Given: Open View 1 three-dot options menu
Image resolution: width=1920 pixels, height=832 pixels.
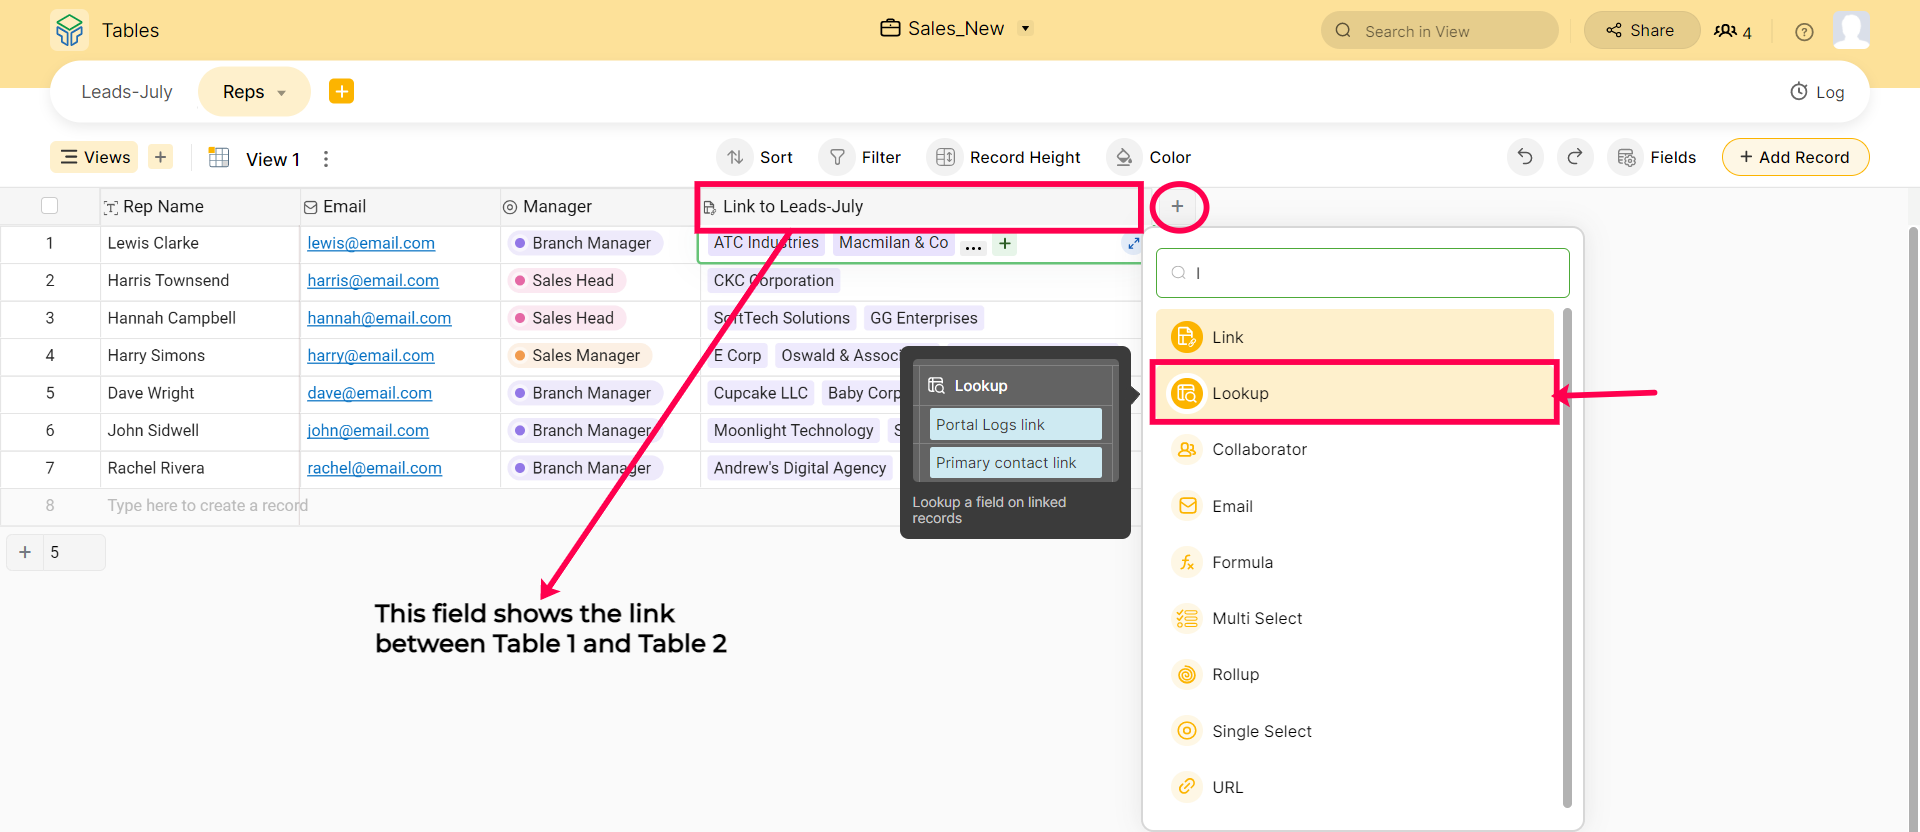Looking at the screenshot, I should 326,159.
